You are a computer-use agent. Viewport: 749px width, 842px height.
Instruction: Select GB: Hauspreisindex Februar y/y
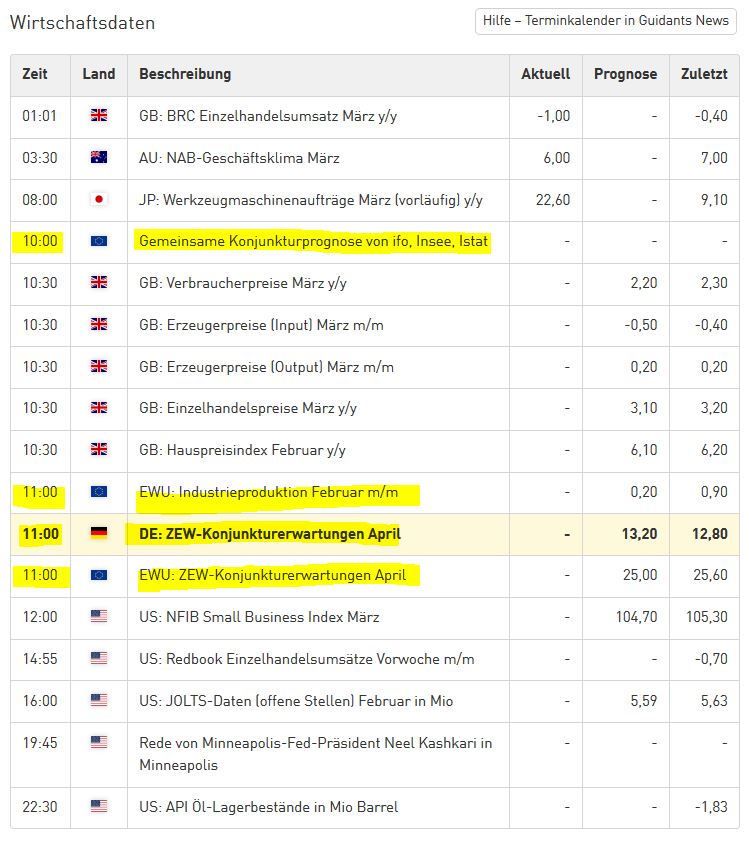pyautogui.click(x=242, y=450)
